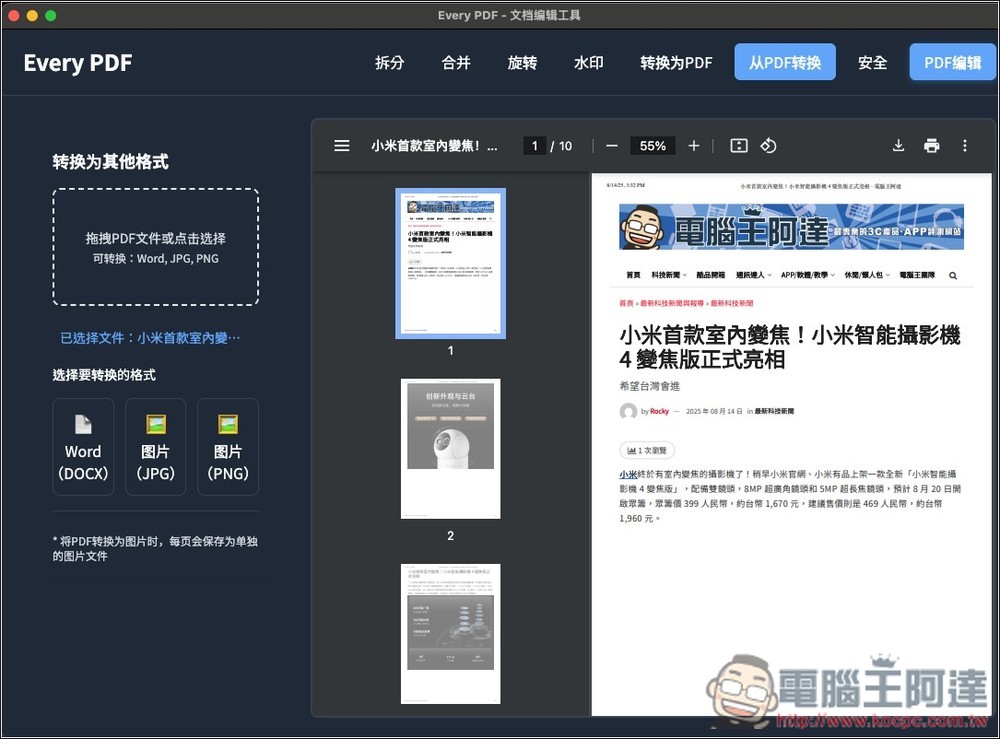This screenshot has height=739, width=1000.
Task: Open the 拆分 tab
Action: (x=390, y=62)
